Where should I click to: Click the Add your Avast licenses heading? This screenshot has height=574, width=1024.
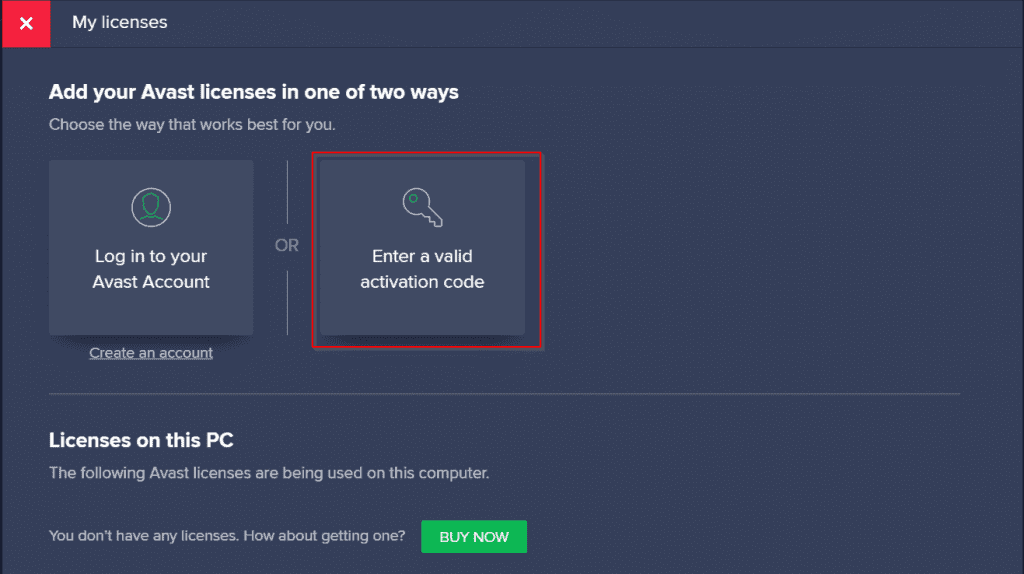[x=253, y=92]
